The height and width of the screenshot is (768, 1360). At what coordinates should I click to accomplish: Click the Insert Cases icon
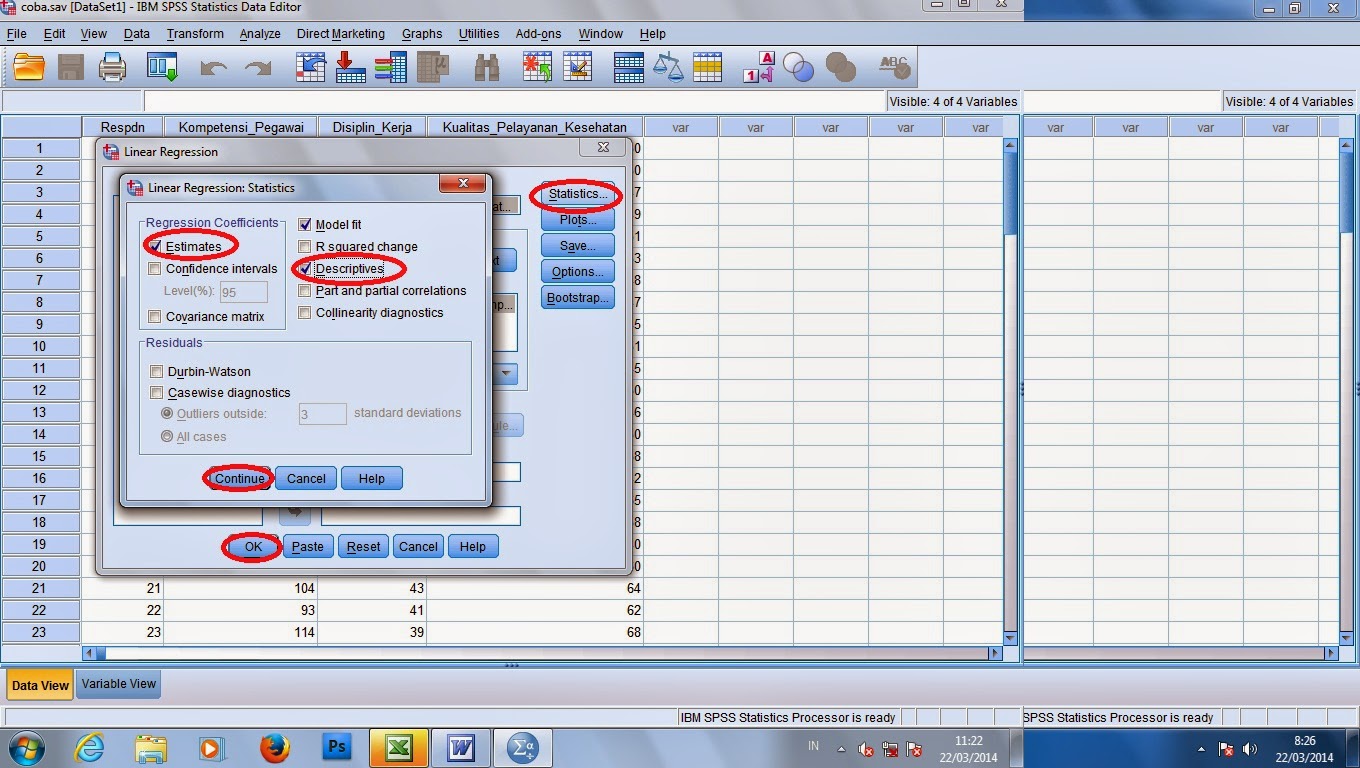[537, 68]
